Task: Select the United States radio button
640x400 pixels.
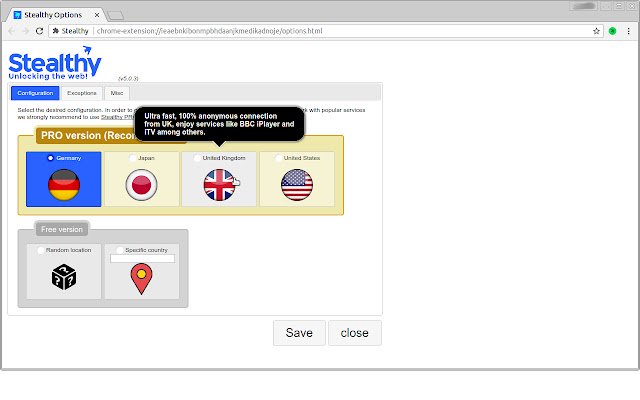Action: (x=278, y=158)
